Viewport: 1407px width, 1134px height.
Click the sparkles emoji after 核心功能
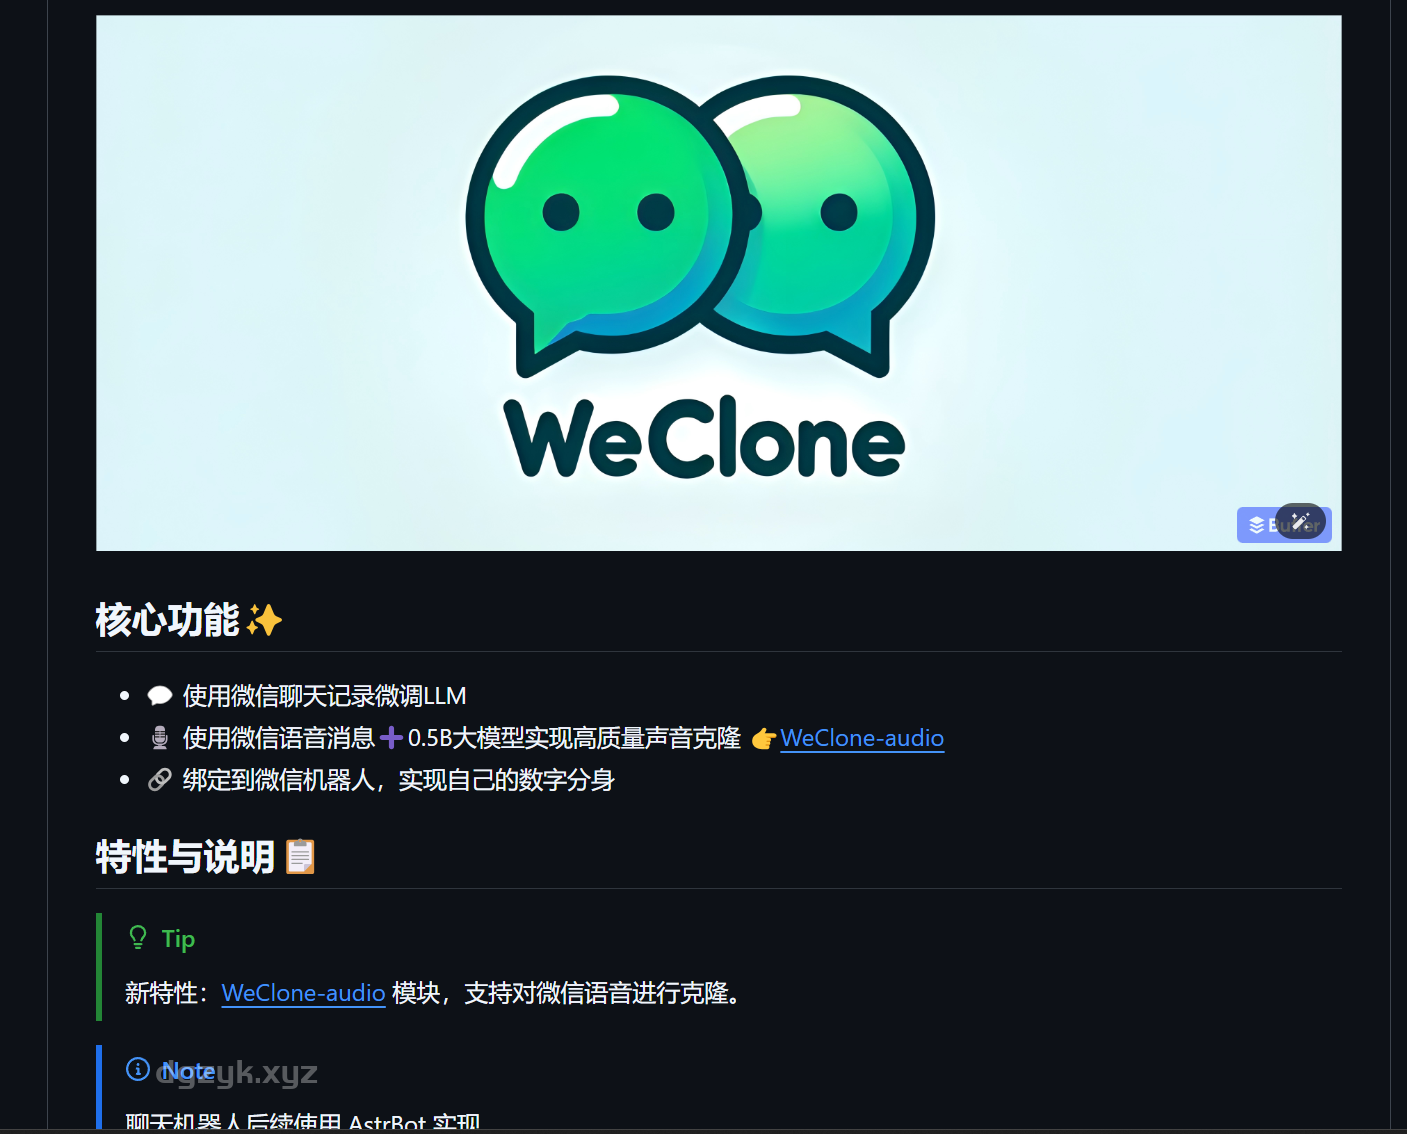click(265, 620)
